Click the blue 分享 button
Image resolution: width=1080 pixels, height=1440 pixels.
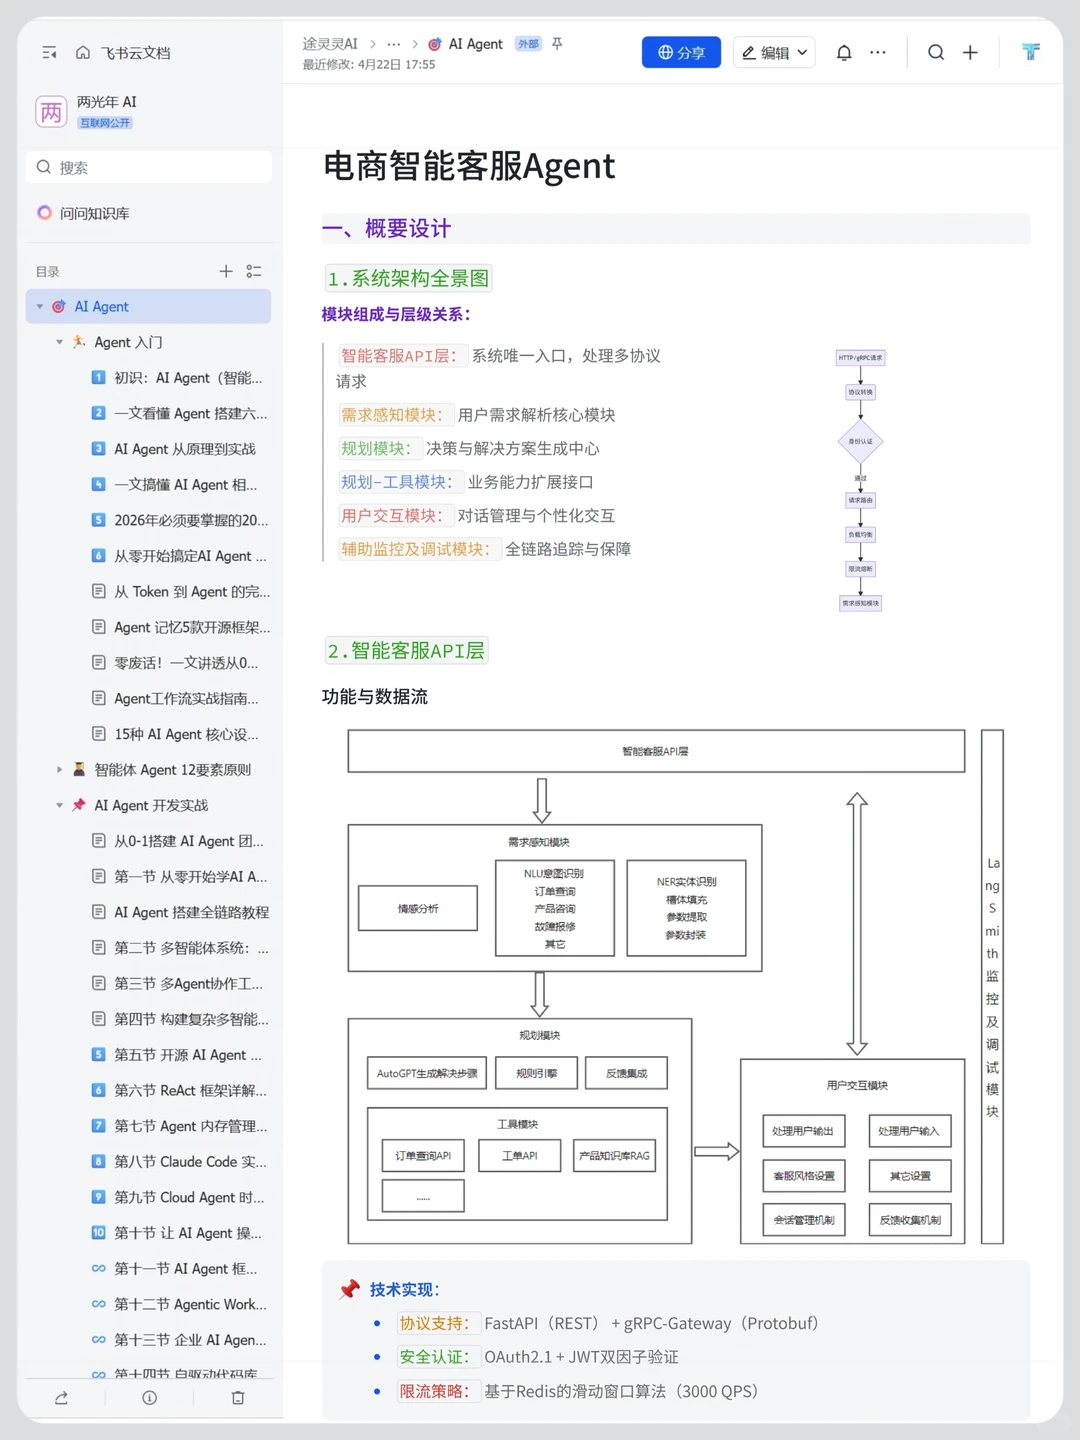pos(681,53)
